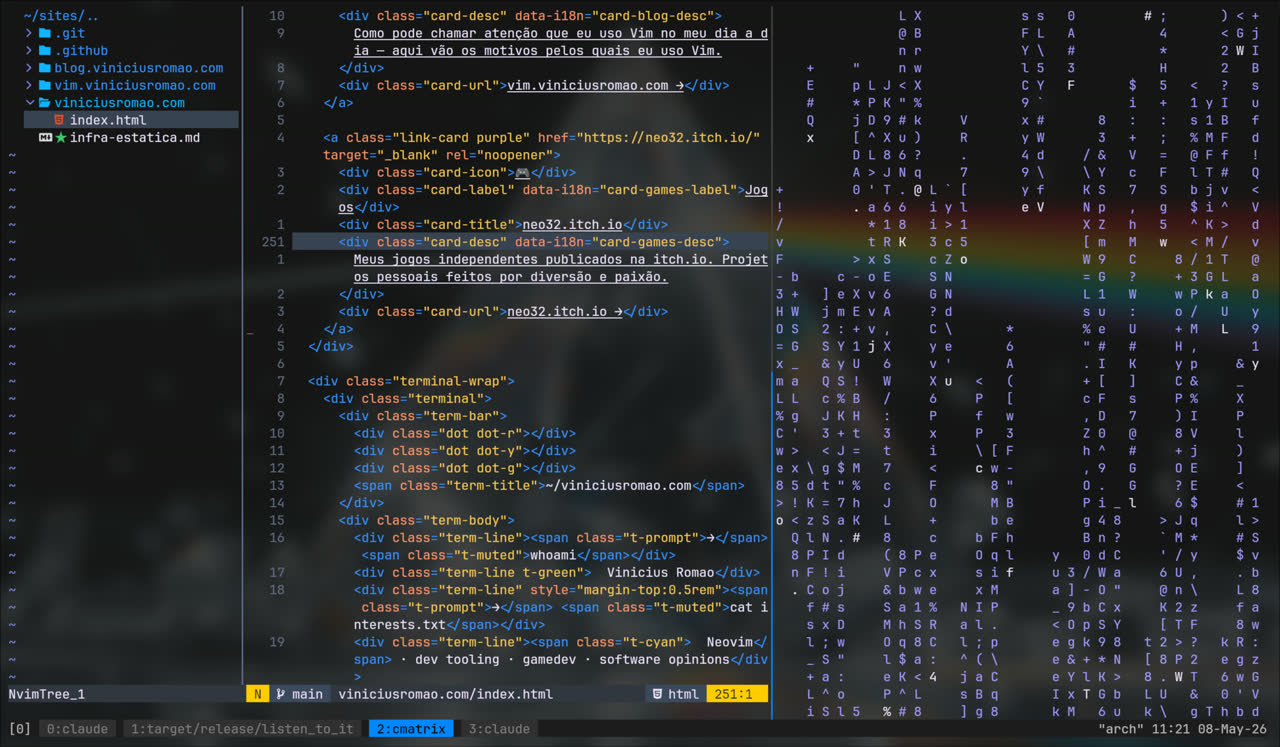The image size is (1280, 747).
Task: Click the html filetype label in the statusline
Action: (684, 694)
